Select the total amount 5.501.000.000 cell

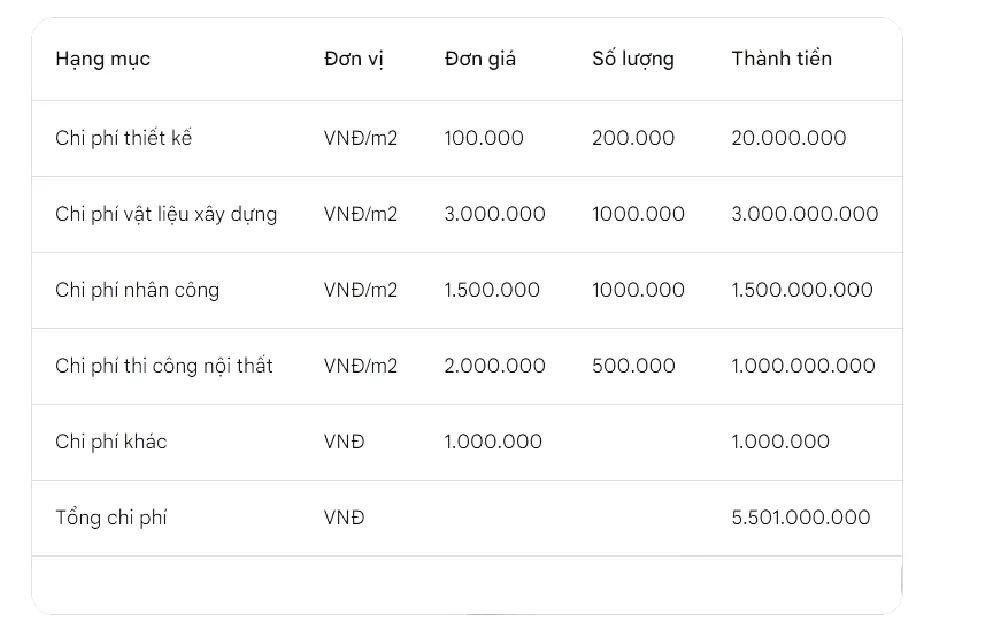[800, 517]
